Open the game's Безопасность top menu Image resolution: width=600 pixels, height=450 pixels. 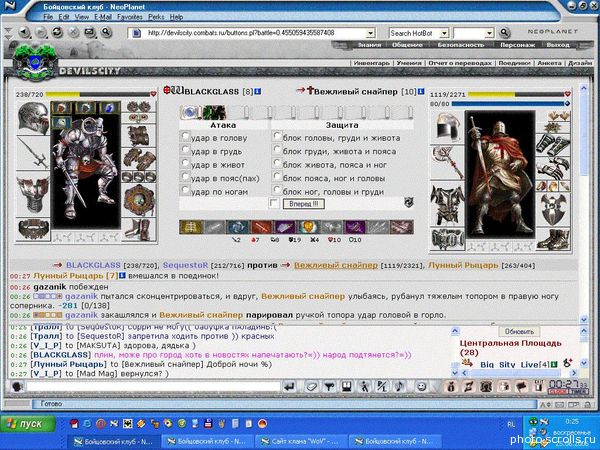(461, 45)
